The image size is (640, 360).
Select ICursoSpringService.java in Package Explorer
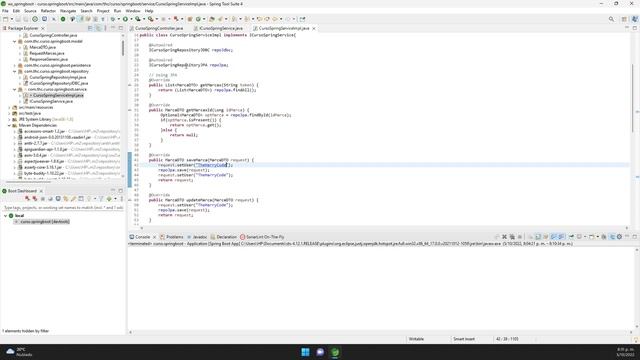pos(51,101)
